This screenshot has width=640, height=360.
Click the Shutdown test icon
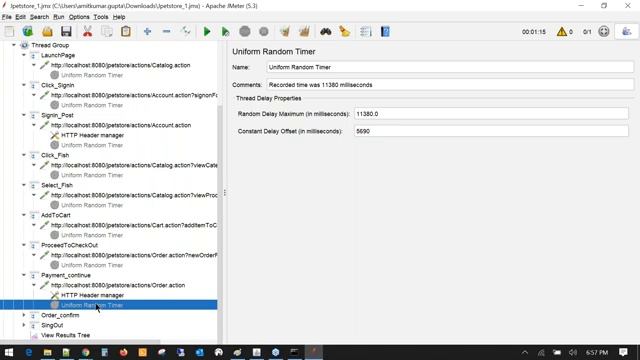point(264,31)
